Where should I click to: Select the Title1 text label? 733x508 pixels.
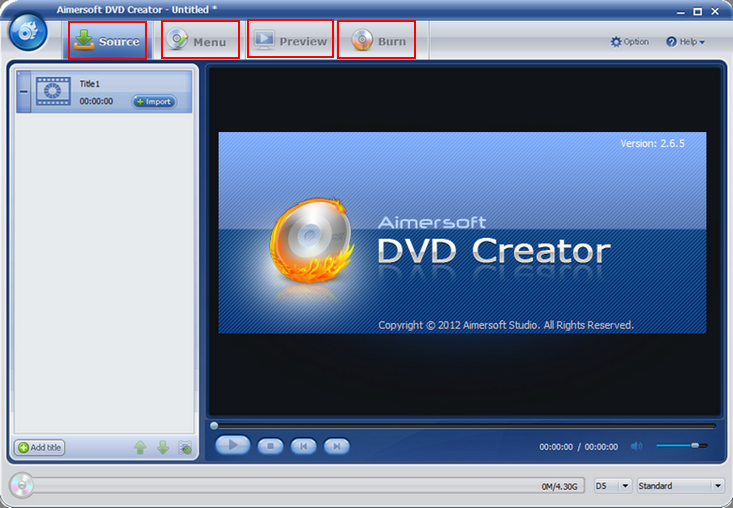pyautogui.click(x=90, y=84)
